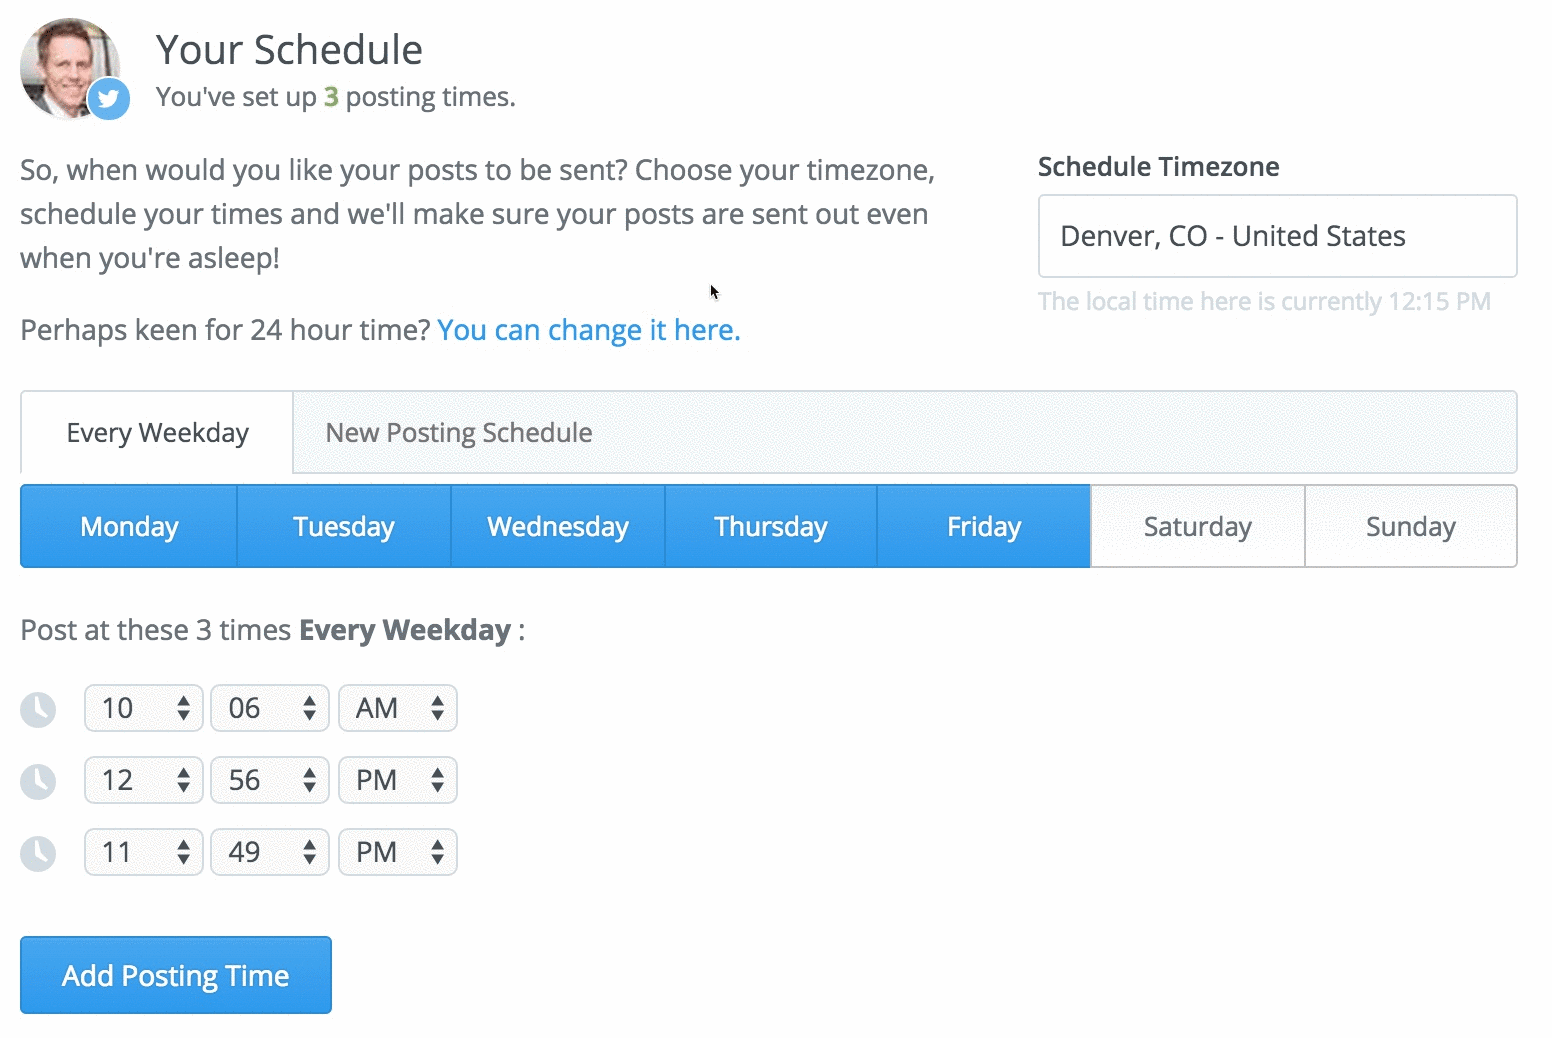Screen dimensions: 1552x1038
Task: Click the up arrow on the 11 hour stepper
Action: click(184, 843)
